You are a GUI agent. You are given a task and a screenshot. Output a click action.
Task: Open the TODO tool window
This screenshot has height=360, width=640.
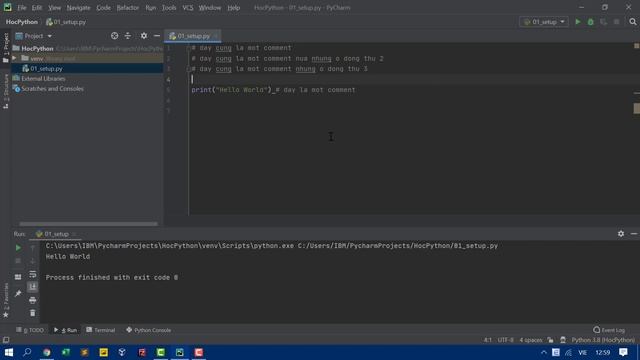30,330
